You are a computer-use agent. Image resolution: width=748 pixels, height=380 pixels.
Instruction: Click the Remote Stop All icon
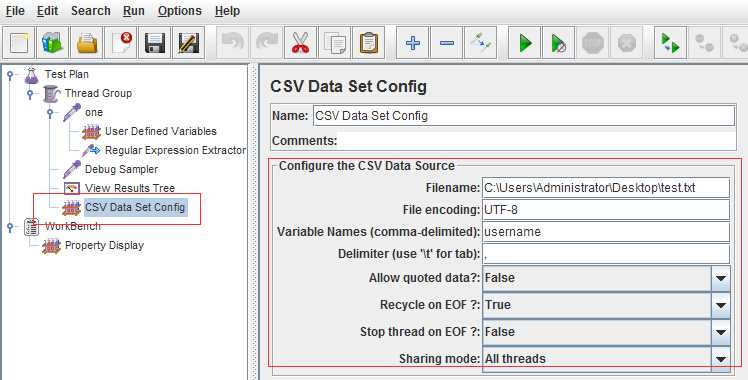704,43
